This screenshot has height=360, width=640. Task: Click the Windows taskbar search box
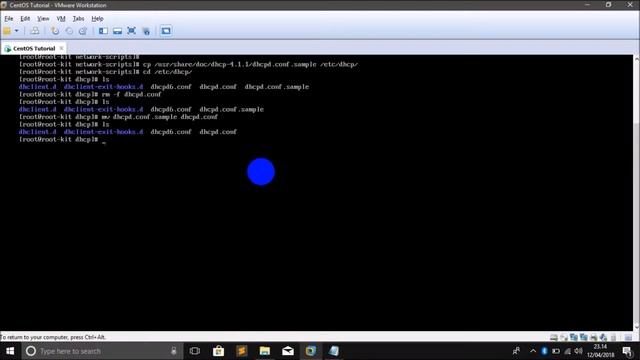click(x=101, y=351)
